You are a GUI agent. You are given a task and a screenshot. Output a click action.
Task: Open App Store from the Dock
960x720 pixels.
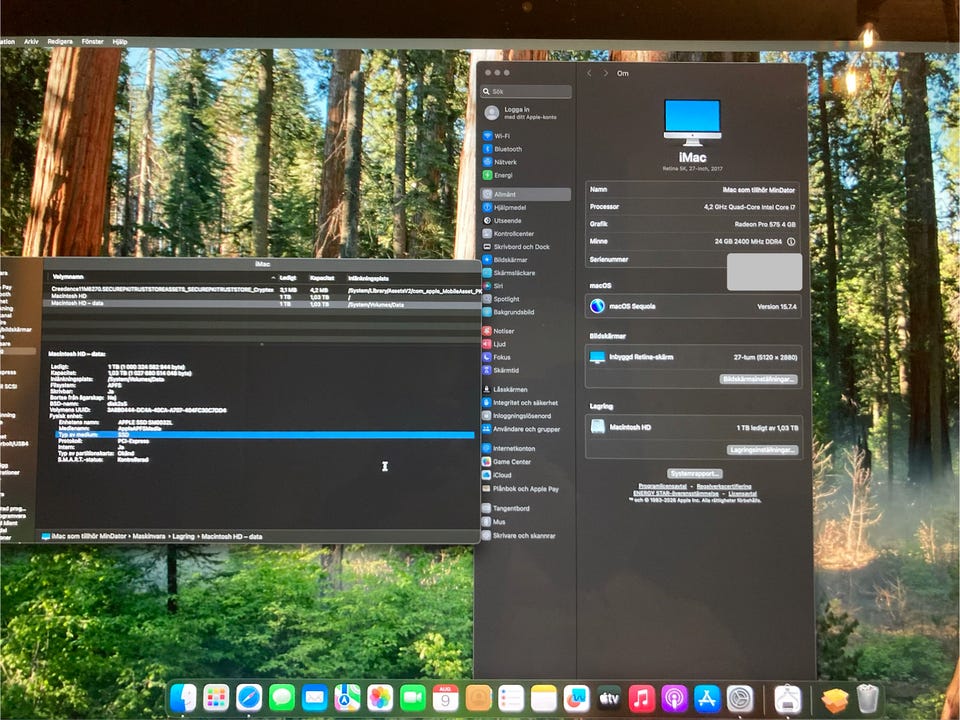click(707, 698)
